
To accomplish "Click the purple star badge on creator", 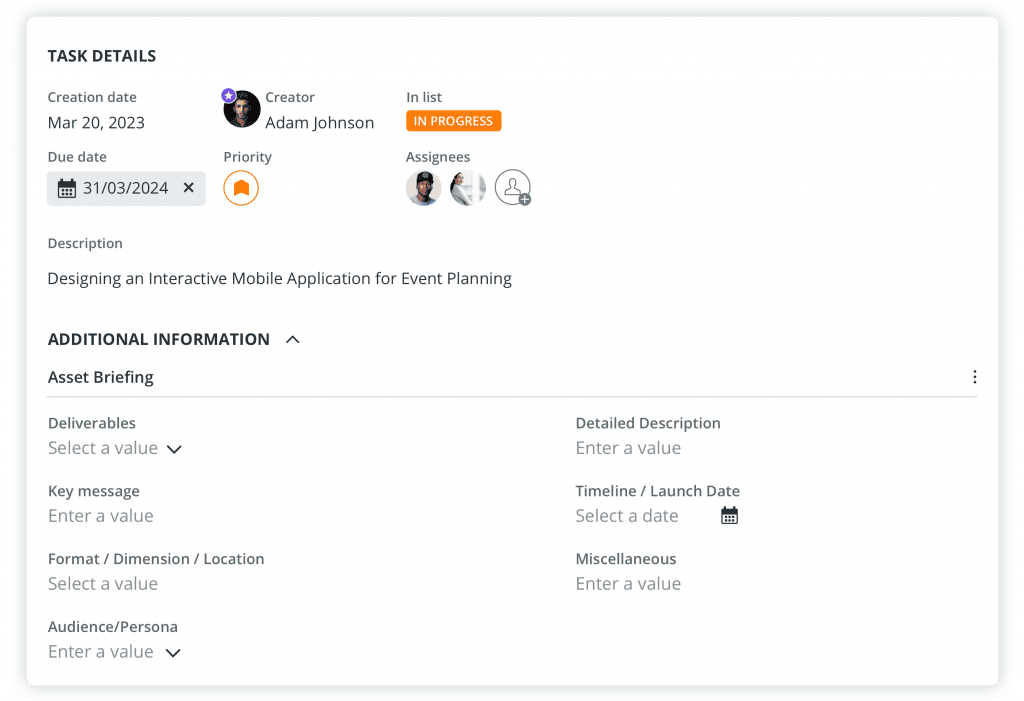I will tap(229, 95).
